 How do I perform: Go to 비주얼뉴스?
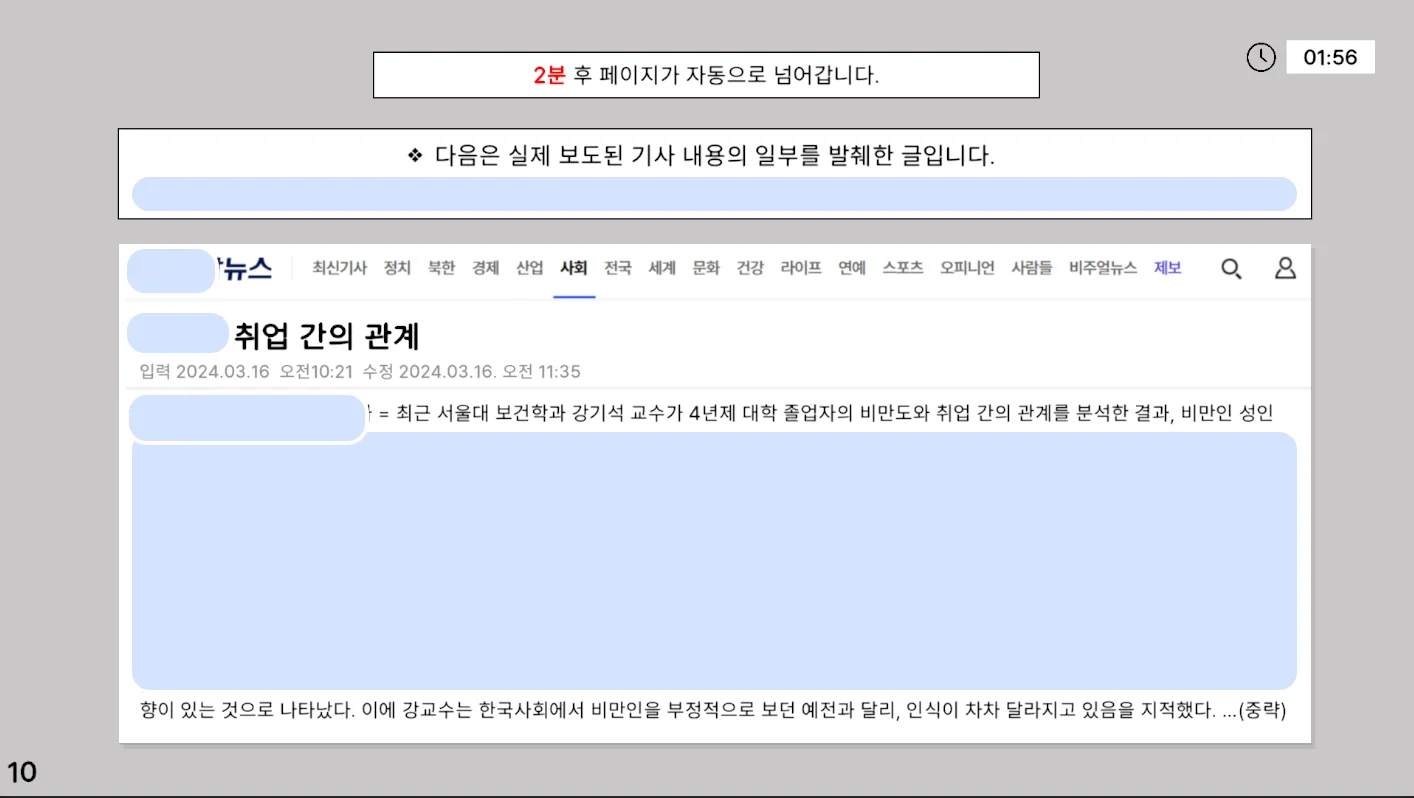click(x=1103, y=268)
